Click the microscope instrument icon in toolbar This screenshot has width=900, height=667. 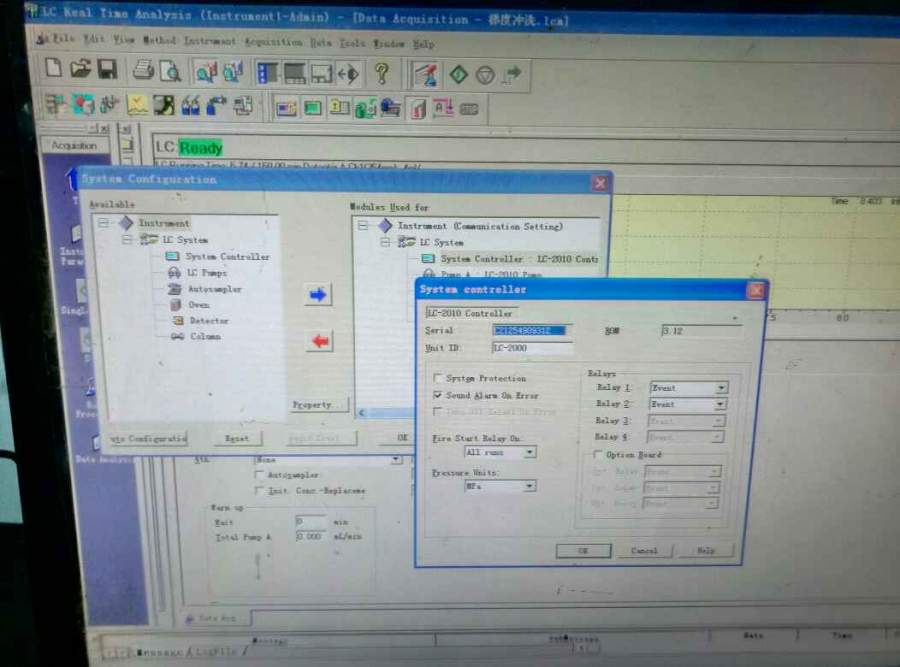pos(425,75)
